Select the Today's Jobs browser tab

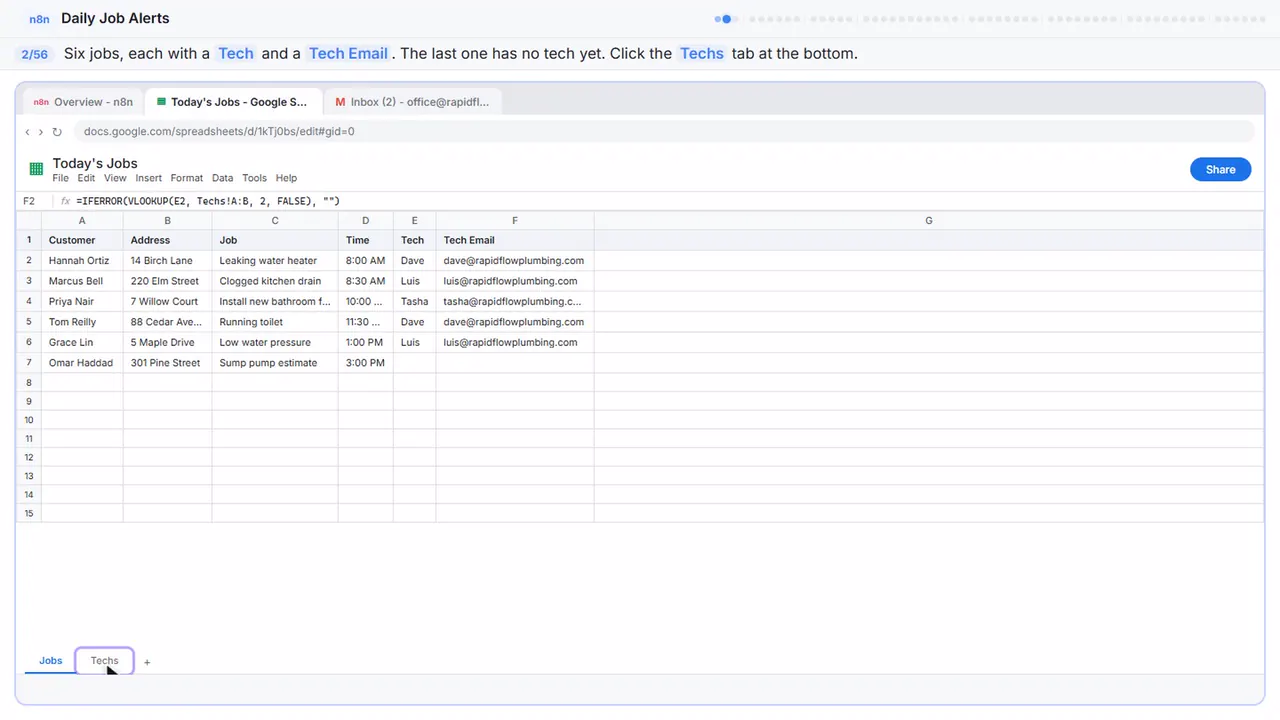point(234,102)
